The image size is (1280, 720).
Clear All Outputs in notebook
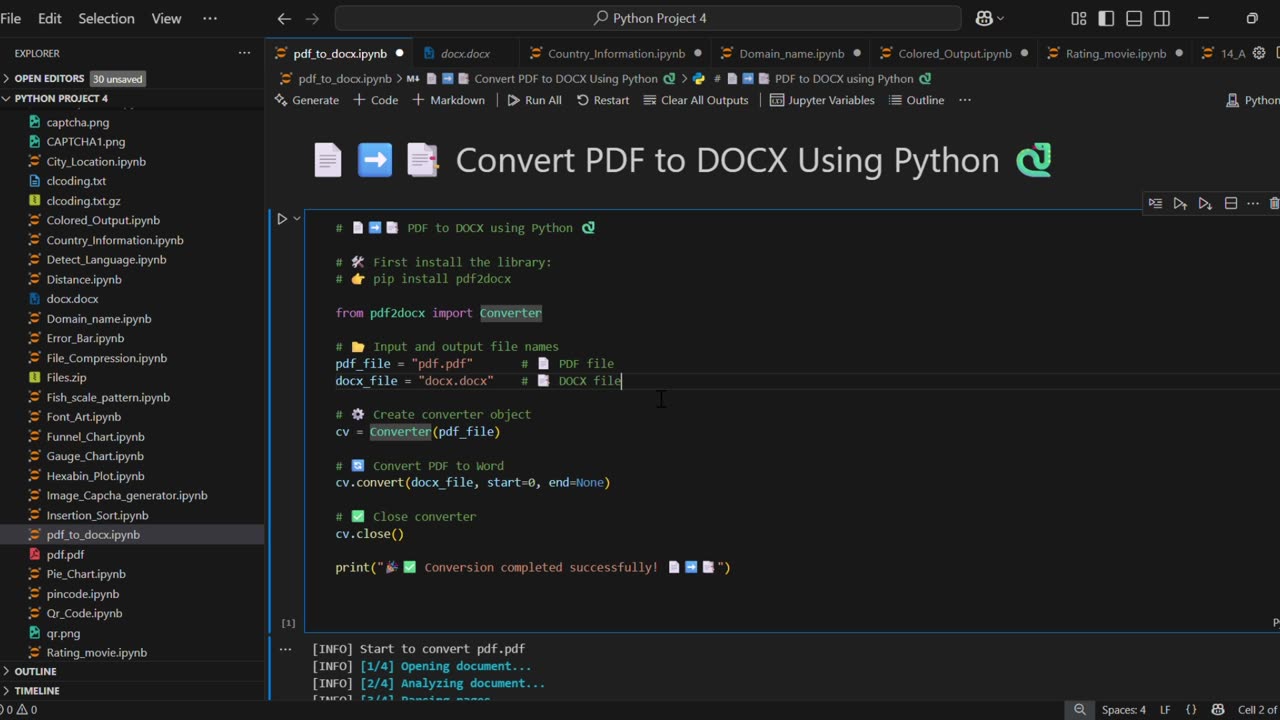[x=696, y=100]
